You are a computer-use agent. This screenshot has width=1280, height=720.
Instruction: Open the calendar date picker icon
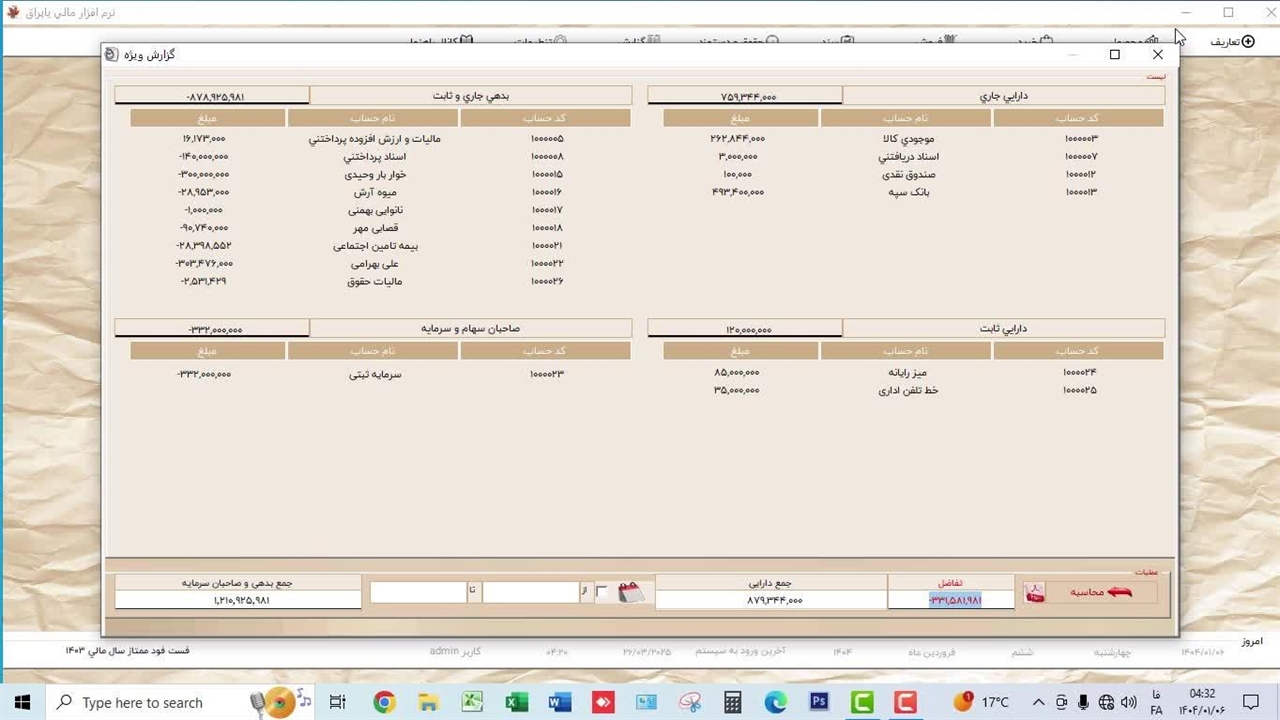[629, 592]
